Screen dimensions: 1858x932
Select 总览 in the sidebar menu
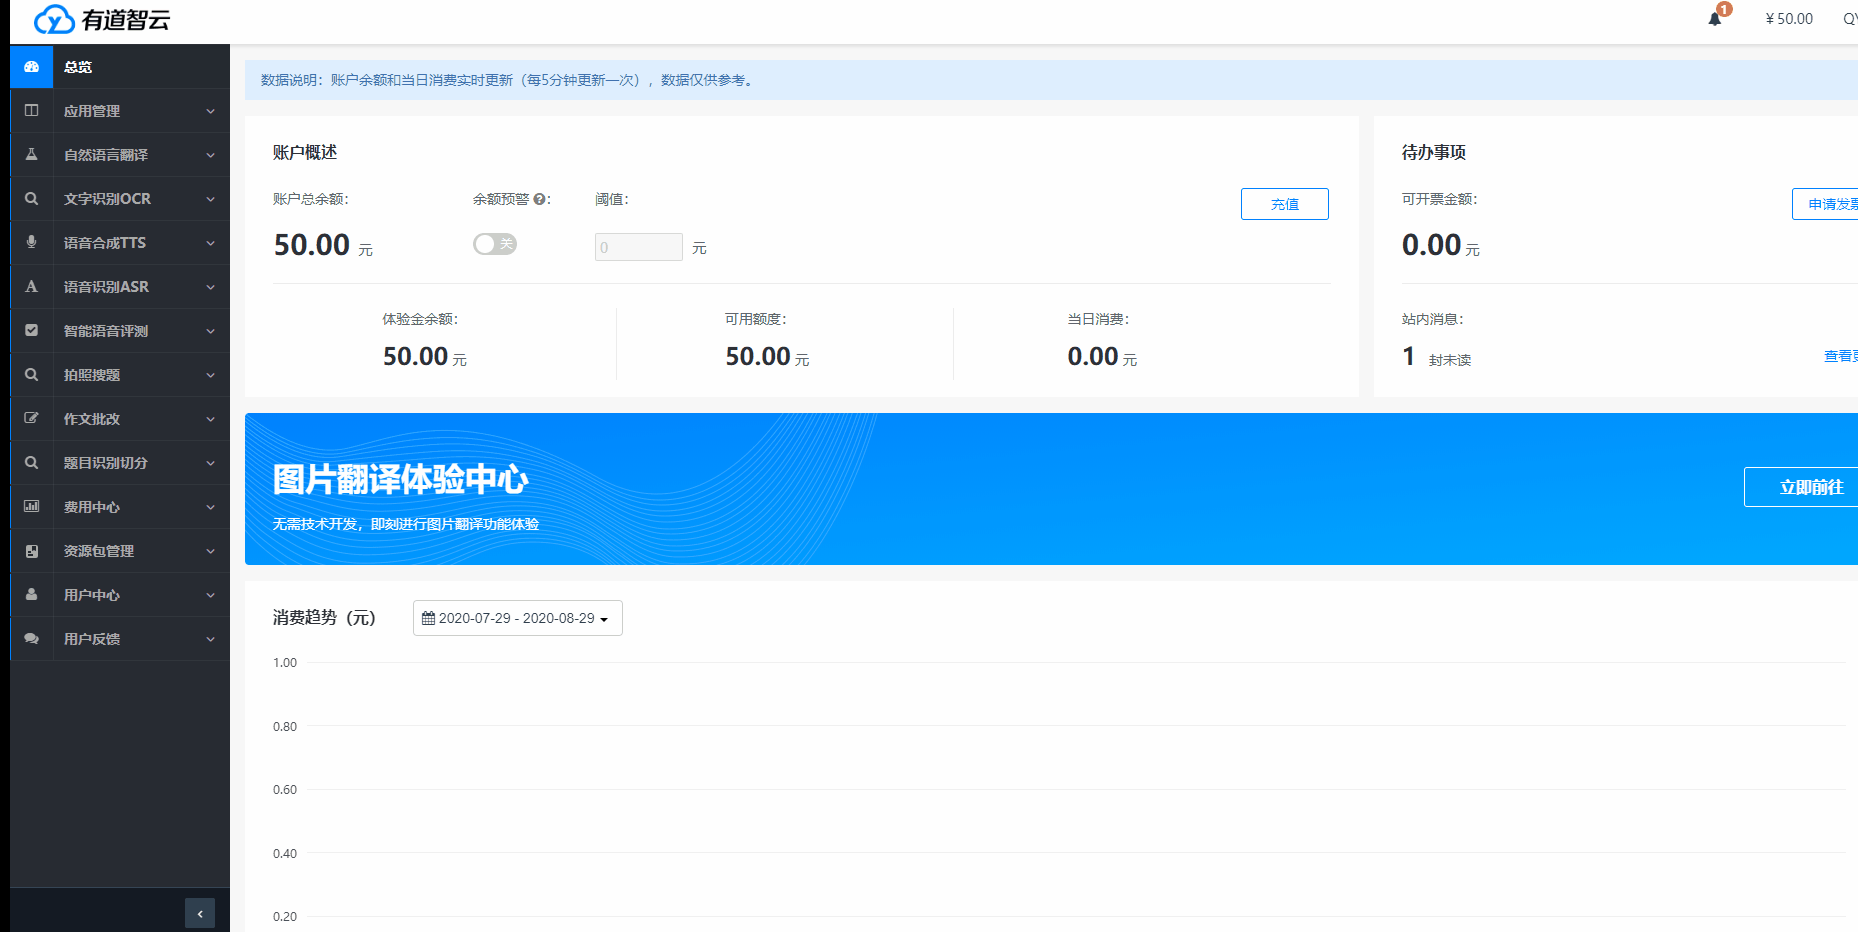tap(120, 67)
